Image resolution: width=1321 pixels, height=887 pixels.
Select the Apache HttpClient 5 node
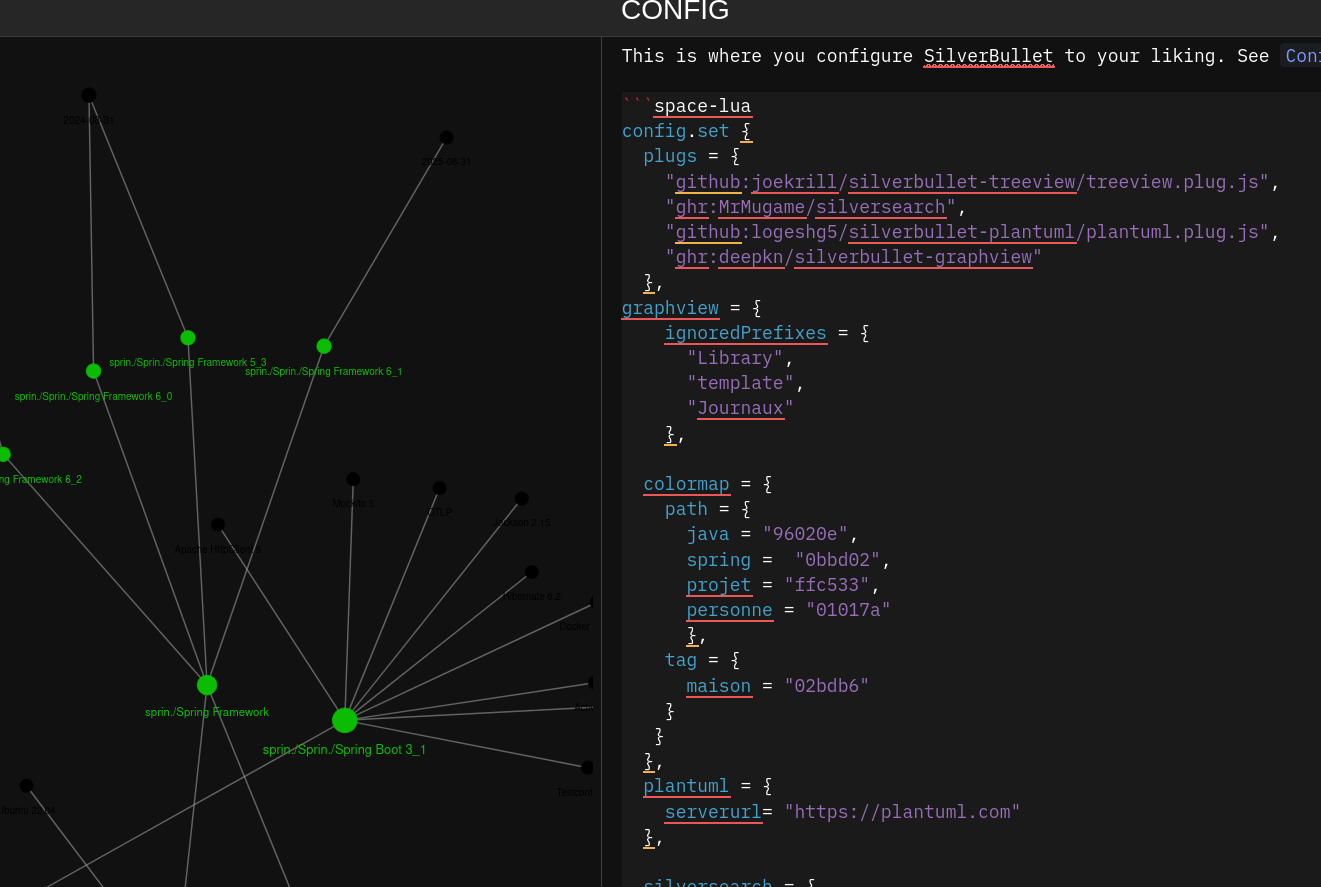(x=218, y=525)
